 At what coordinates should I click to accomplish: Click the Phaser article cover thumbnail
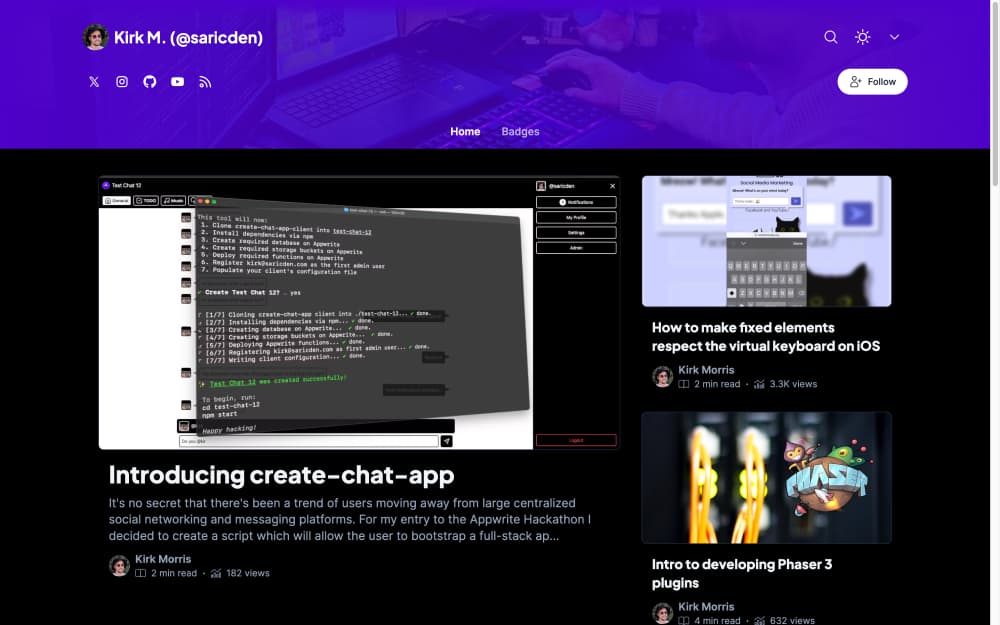[766, 477]
